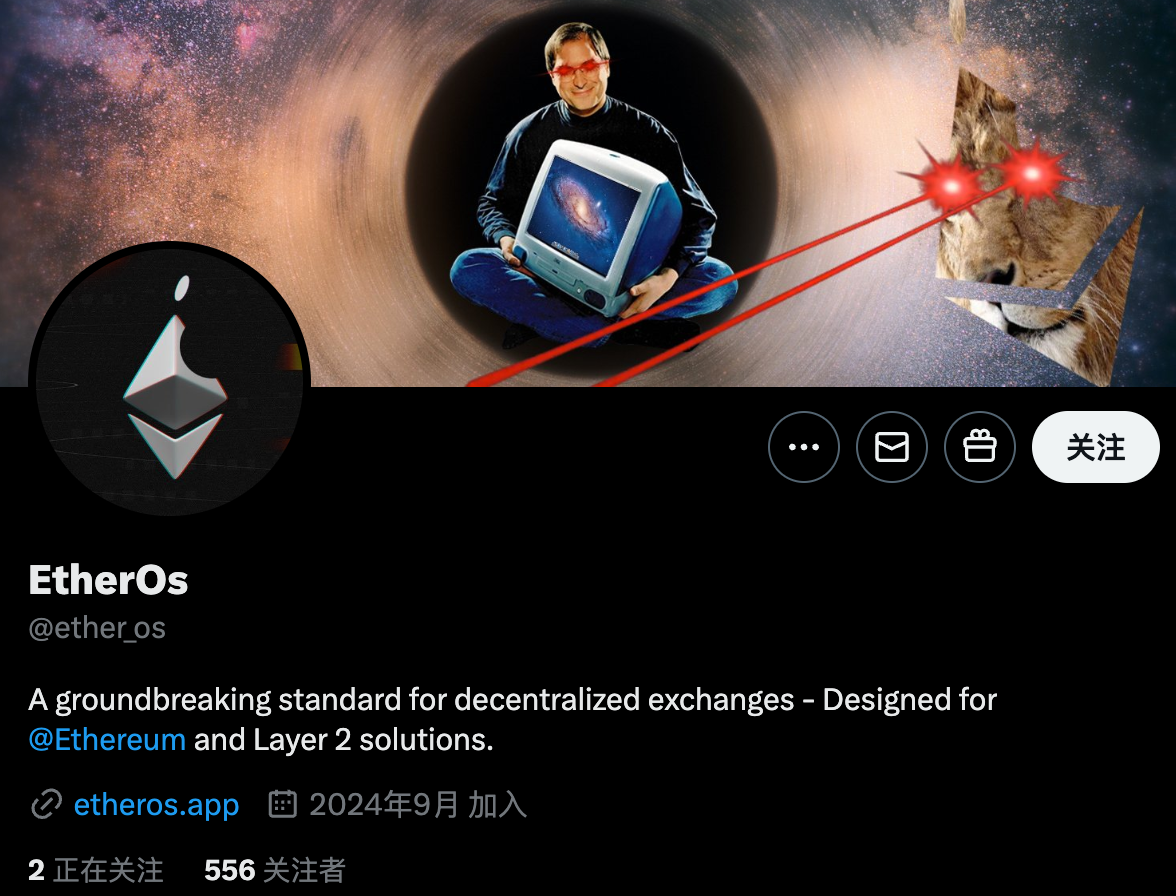
Task: Click the red glasses on seated man
Action: (579, 69)
